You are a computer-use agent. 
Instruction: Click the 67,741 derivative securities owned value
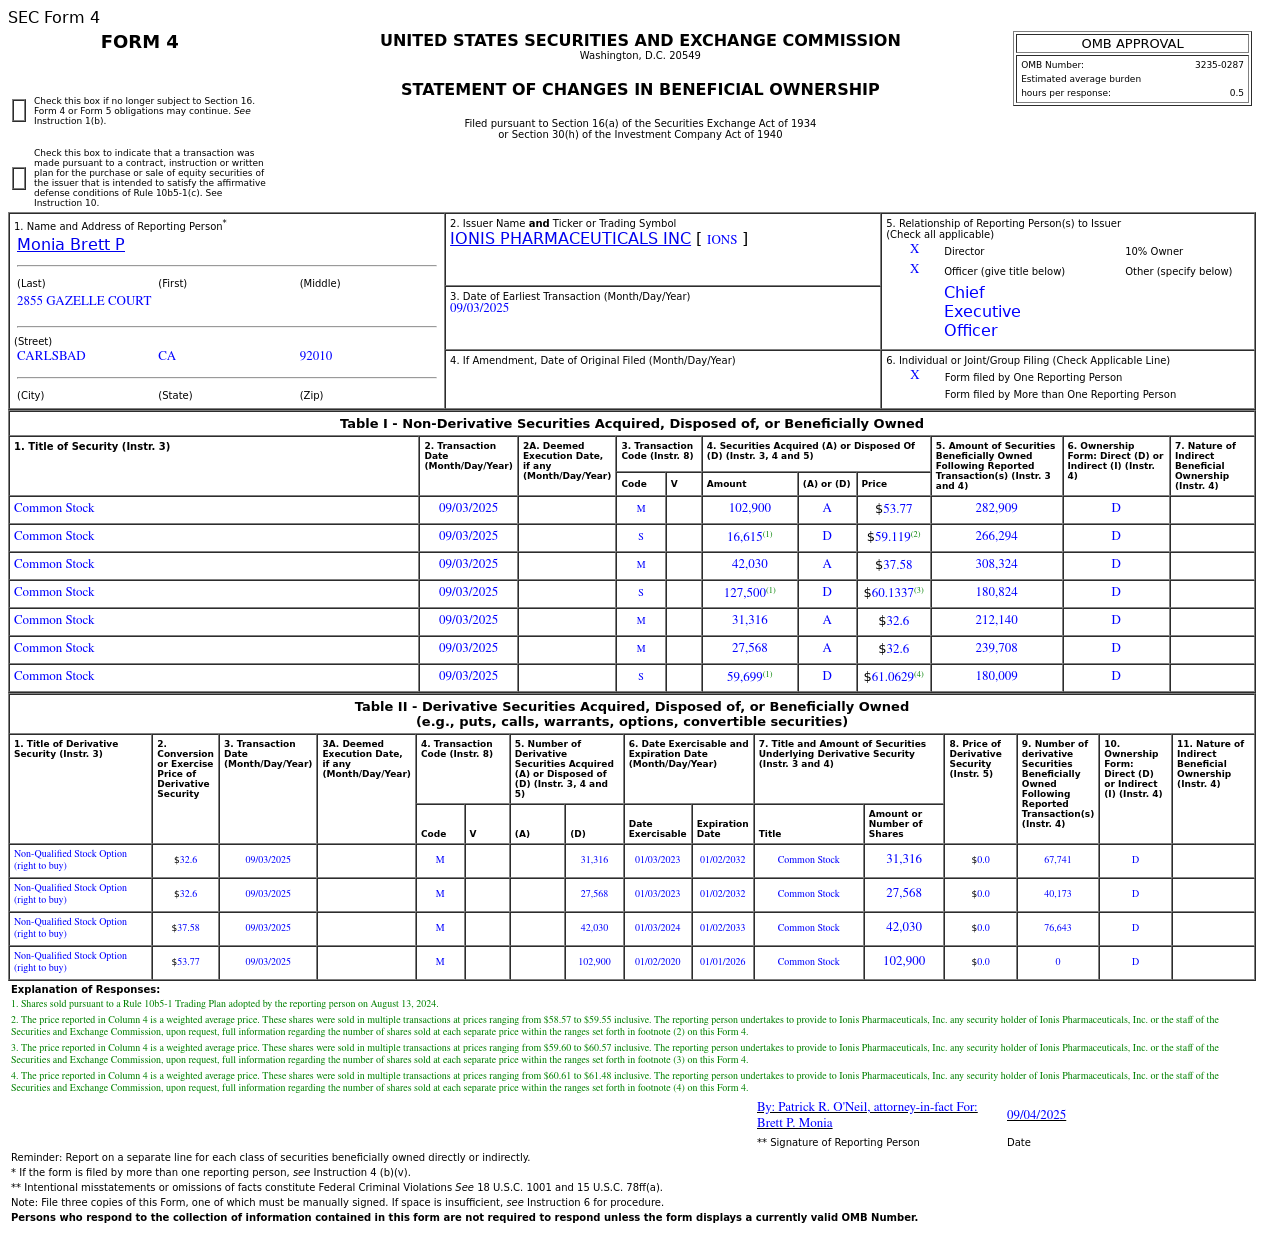point(1057,860)
